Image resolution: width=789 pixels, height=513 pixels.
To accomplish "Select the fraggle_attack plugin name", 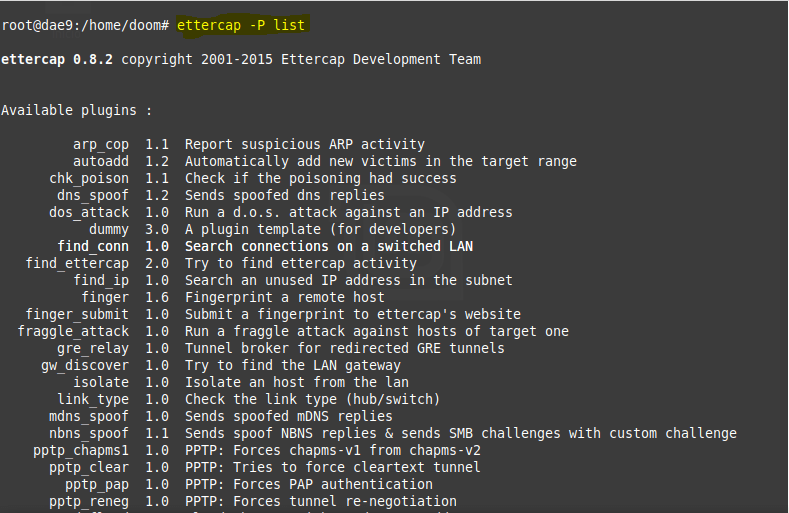I will click(73, 331).
